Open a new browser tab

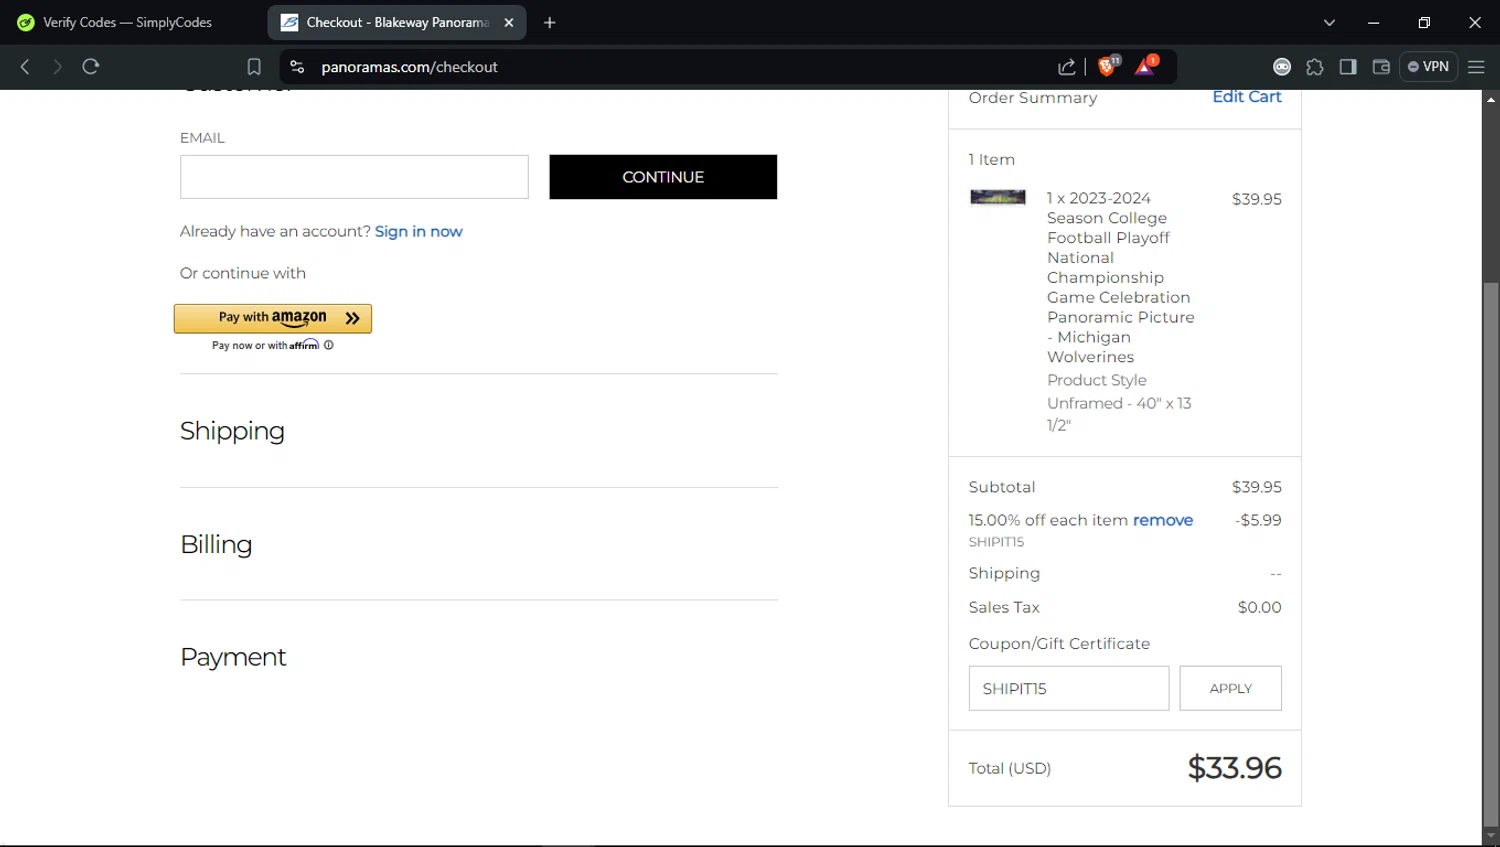click(549, 22)
